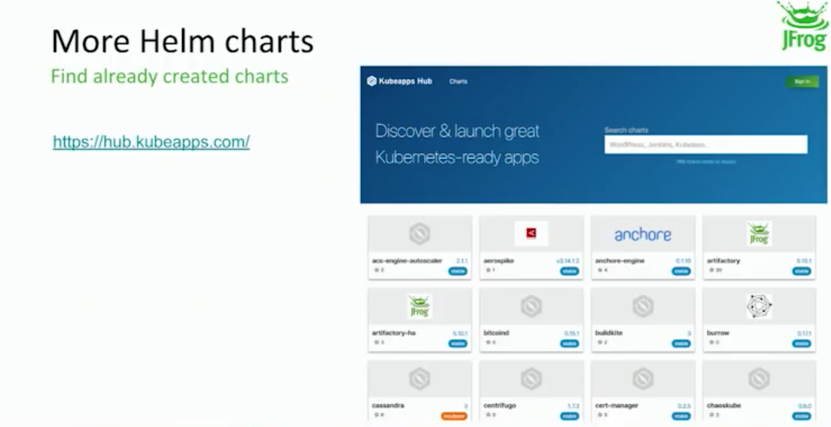Click the stable badge on centrifugo
This screenshot has width=831, height=427.
tap(570, 416)
